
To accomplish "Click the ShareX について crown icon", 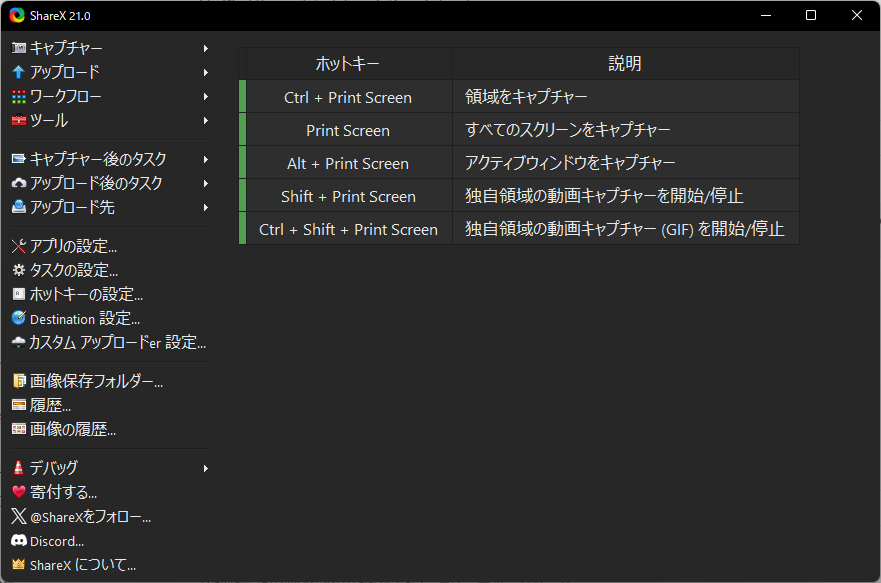I will pos(19,565).
